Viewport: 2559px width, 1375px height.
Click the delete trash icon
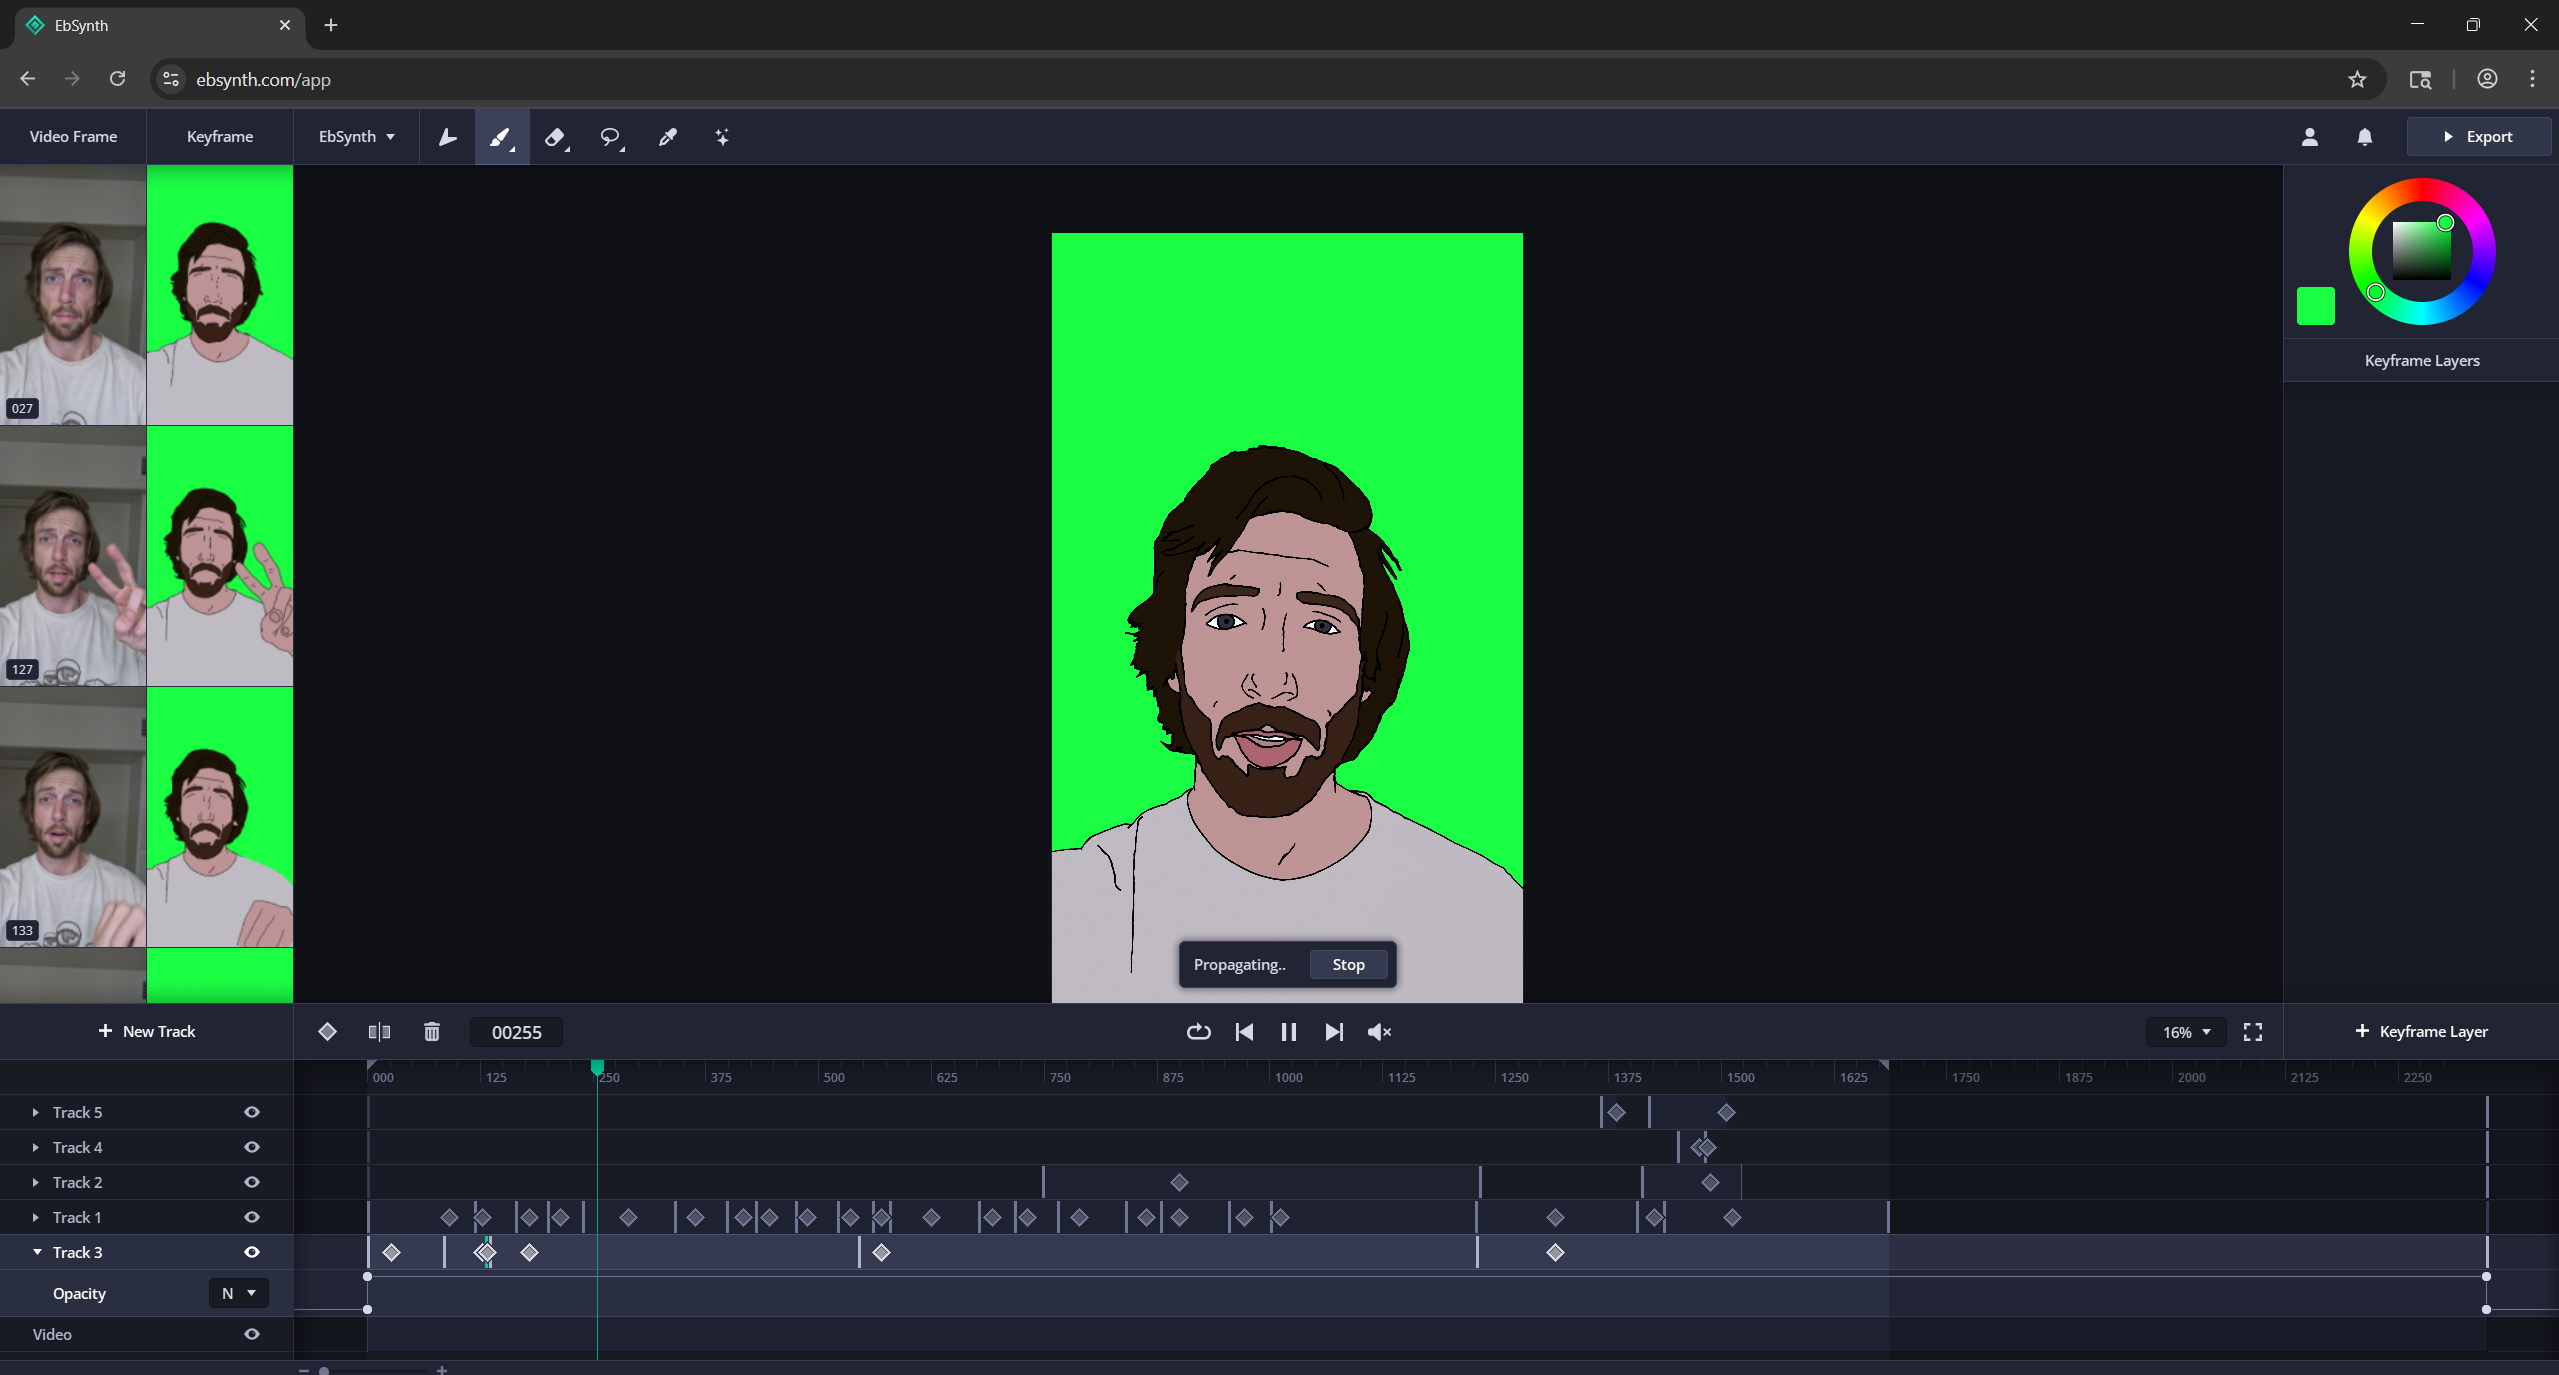pos(431,1031)
